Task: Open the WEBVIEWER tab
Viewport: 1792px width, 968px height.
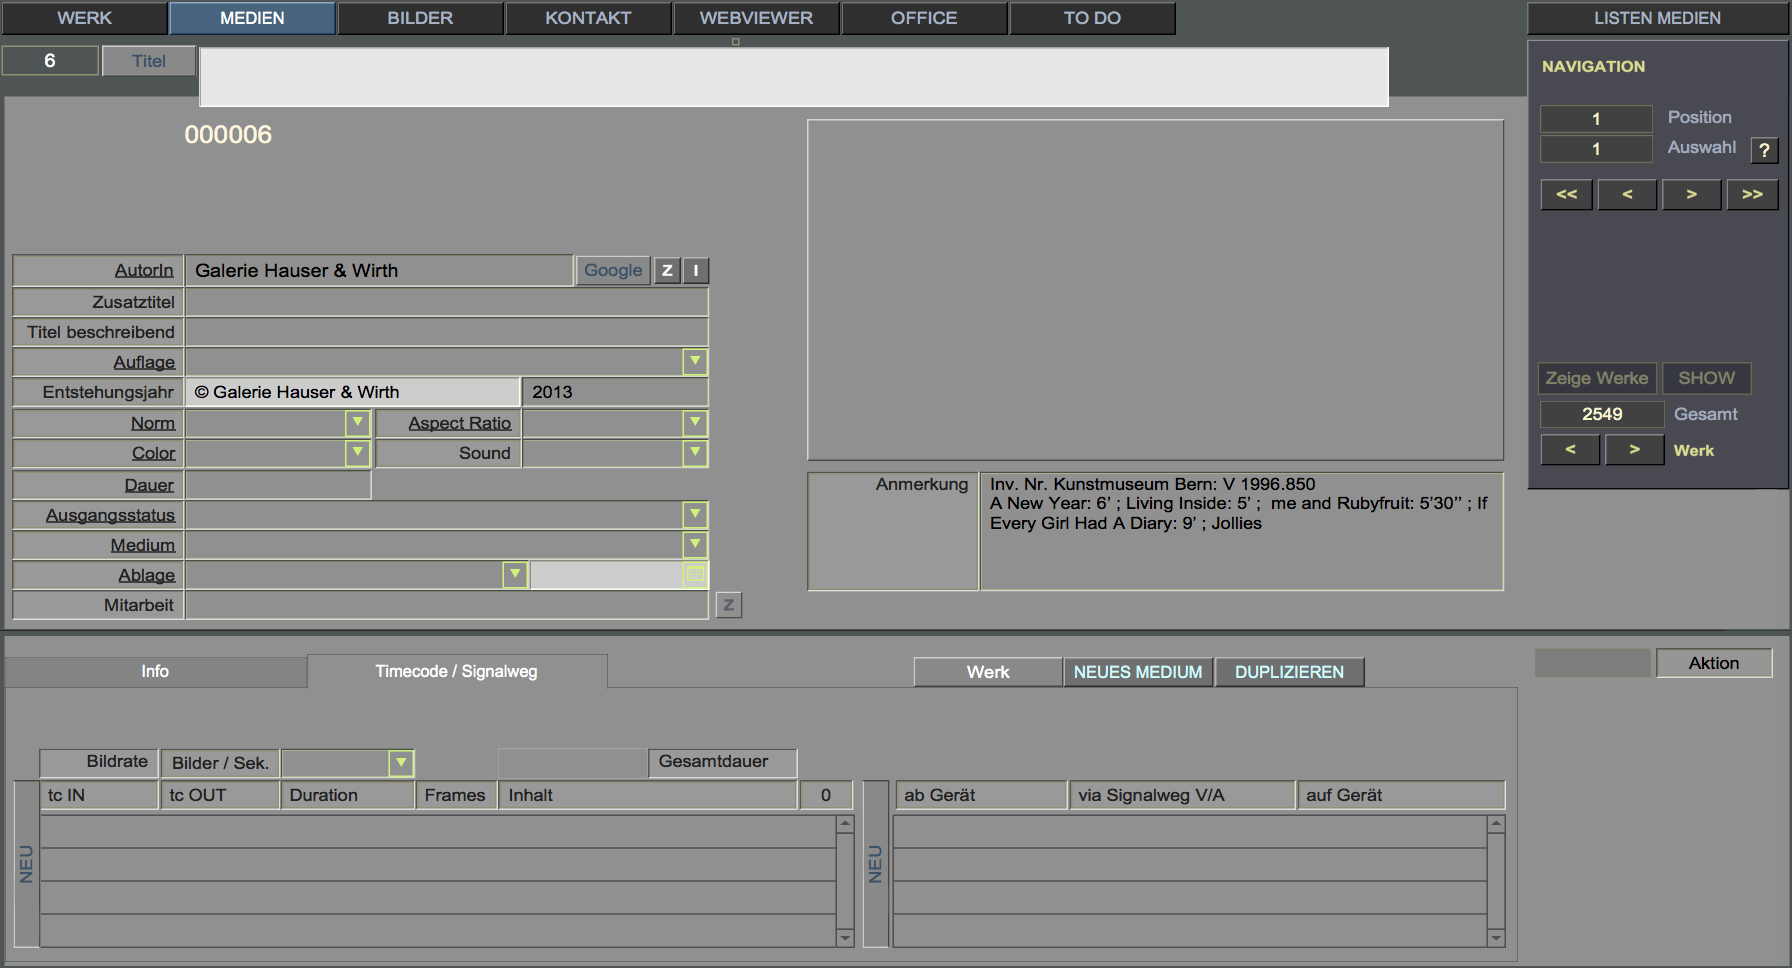Action: (756, 18)
